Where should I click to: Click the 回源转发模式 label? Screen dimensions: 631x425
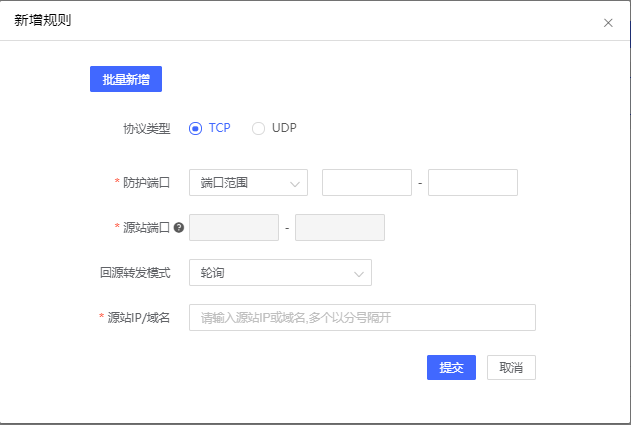135,273
